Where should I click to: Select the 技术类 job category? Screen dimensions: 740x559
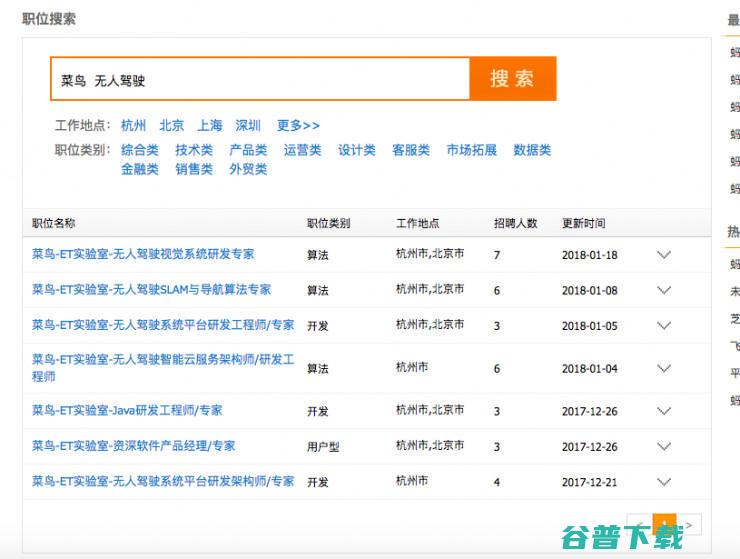click(194, 150)
